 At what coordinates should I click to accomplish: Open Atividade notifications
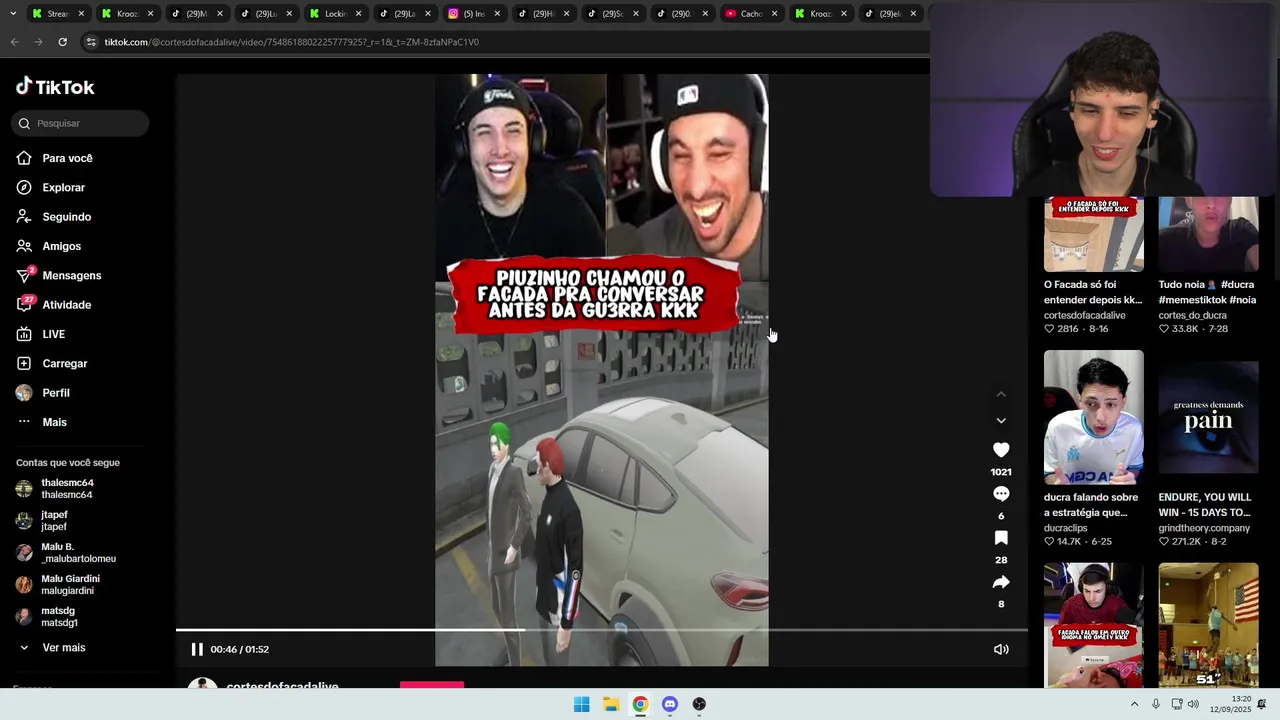tap(54, 305)
